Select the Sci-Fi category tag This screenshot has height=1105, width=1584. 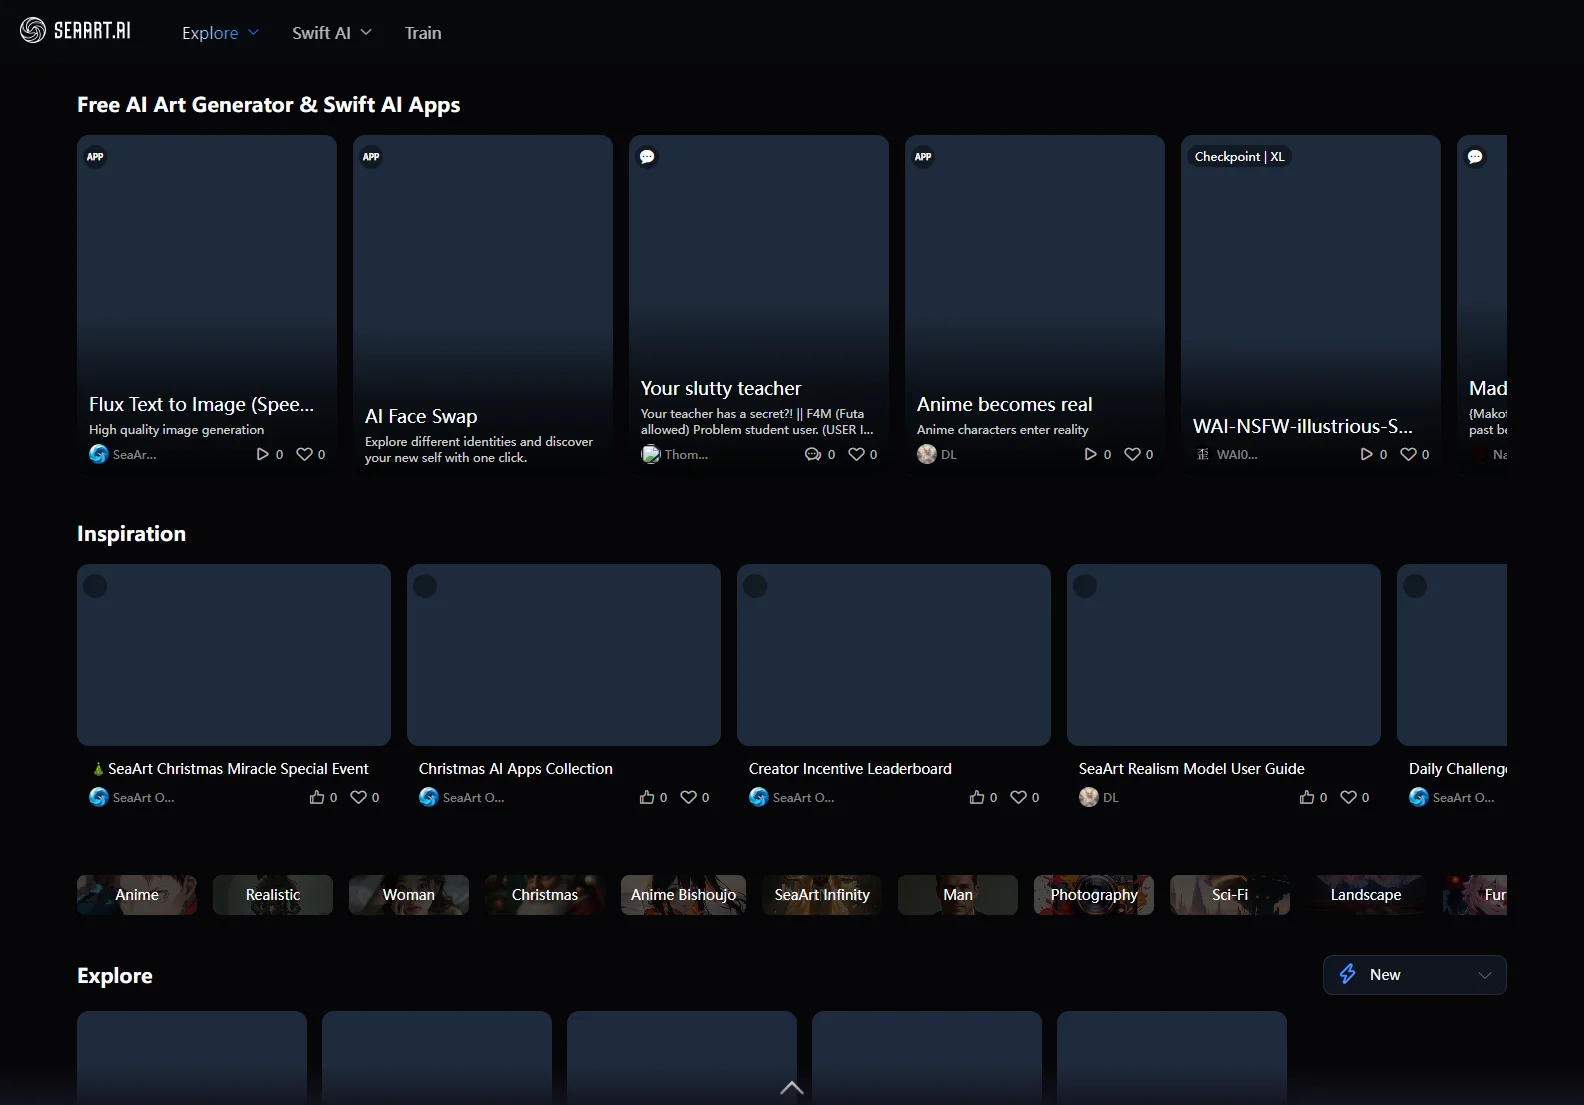1230,895
